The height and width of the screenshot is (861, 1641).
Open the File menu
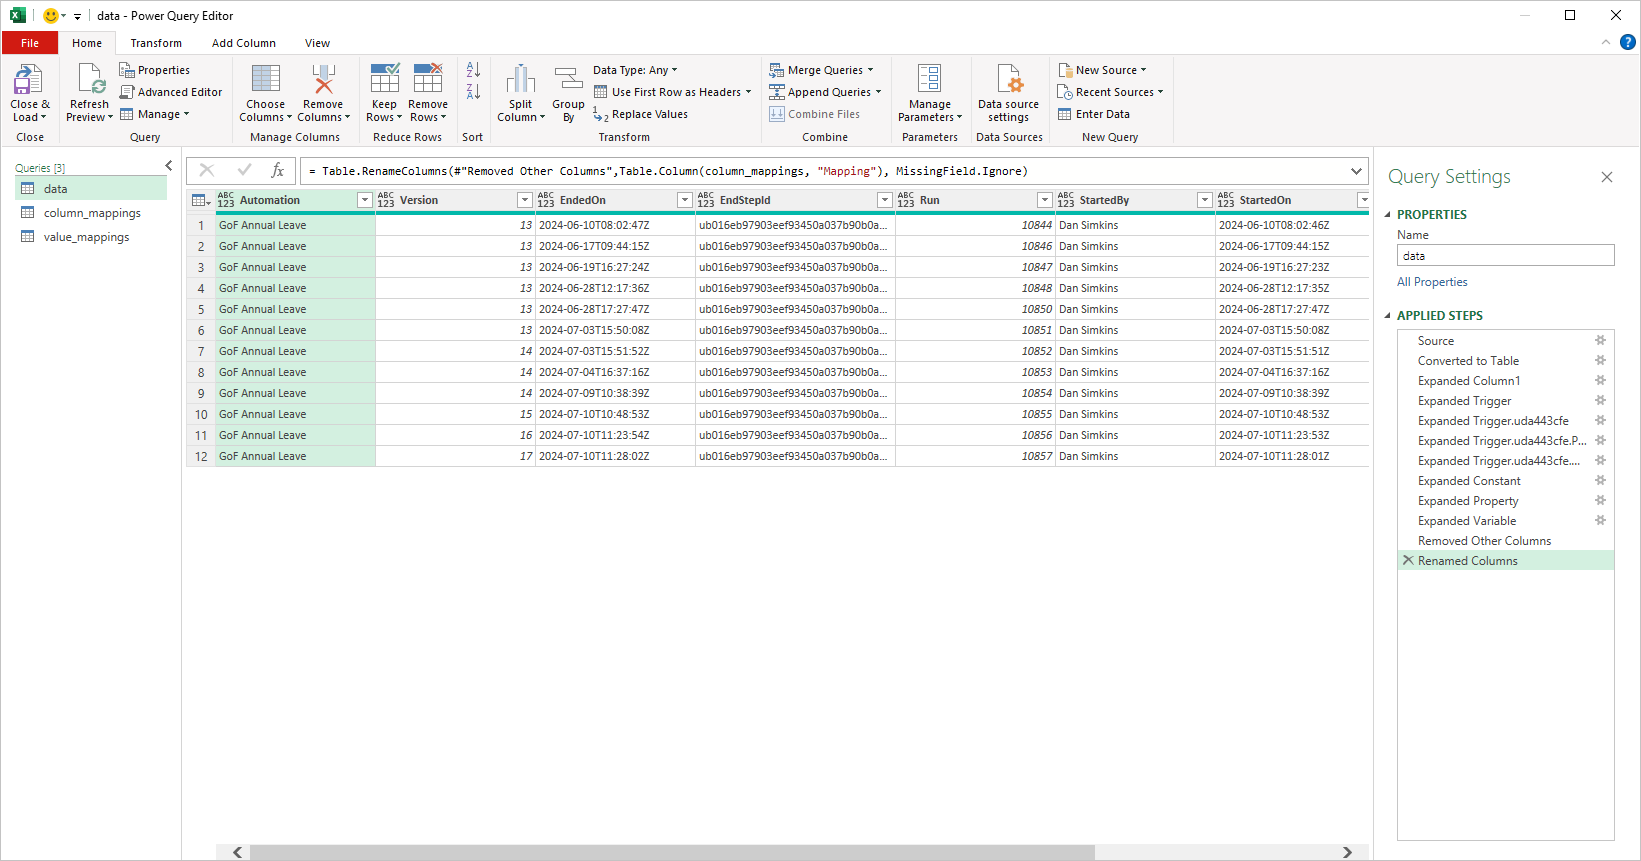[x=30, y=43]
